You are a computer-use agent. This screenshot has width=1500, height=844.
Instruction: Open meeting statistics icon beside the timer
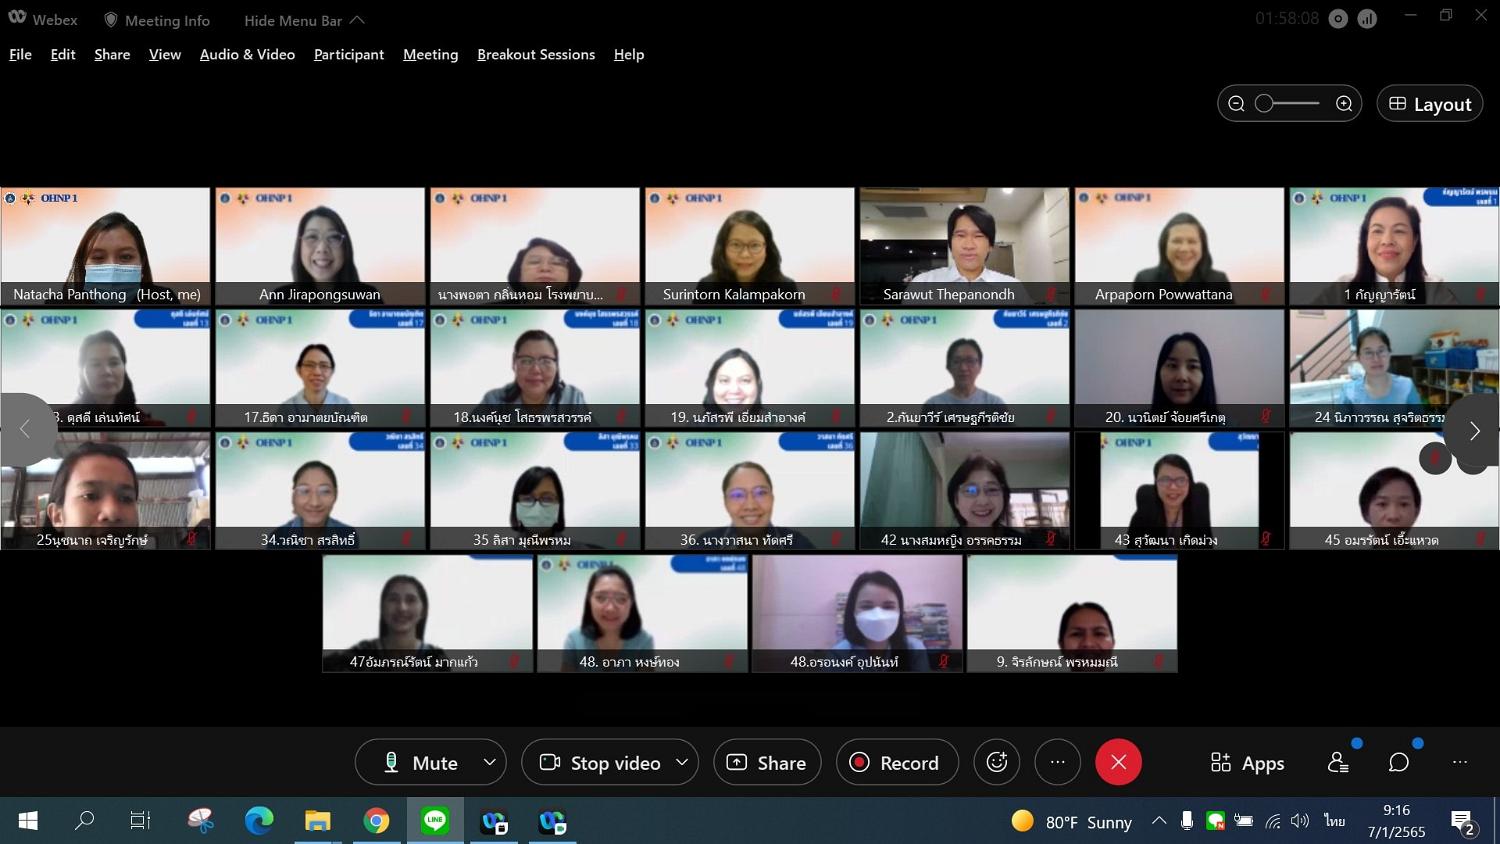pos(1367,19)
